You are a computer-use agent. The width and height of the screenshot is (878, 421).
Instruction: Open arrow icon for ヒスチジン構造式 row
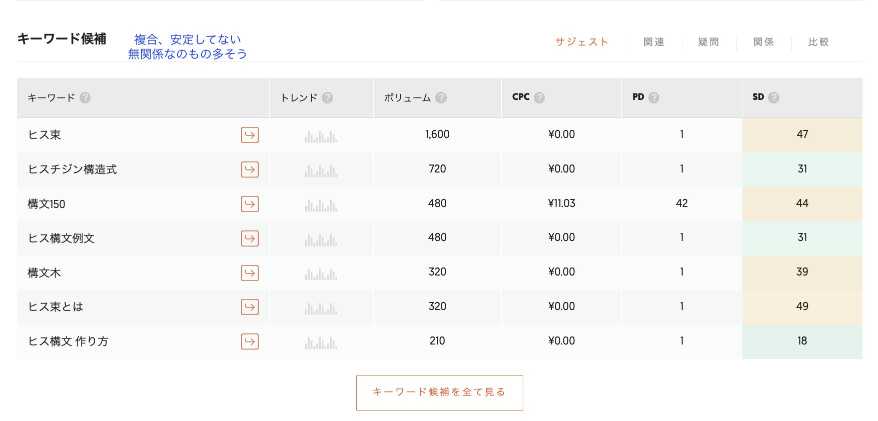pos(250,169)
